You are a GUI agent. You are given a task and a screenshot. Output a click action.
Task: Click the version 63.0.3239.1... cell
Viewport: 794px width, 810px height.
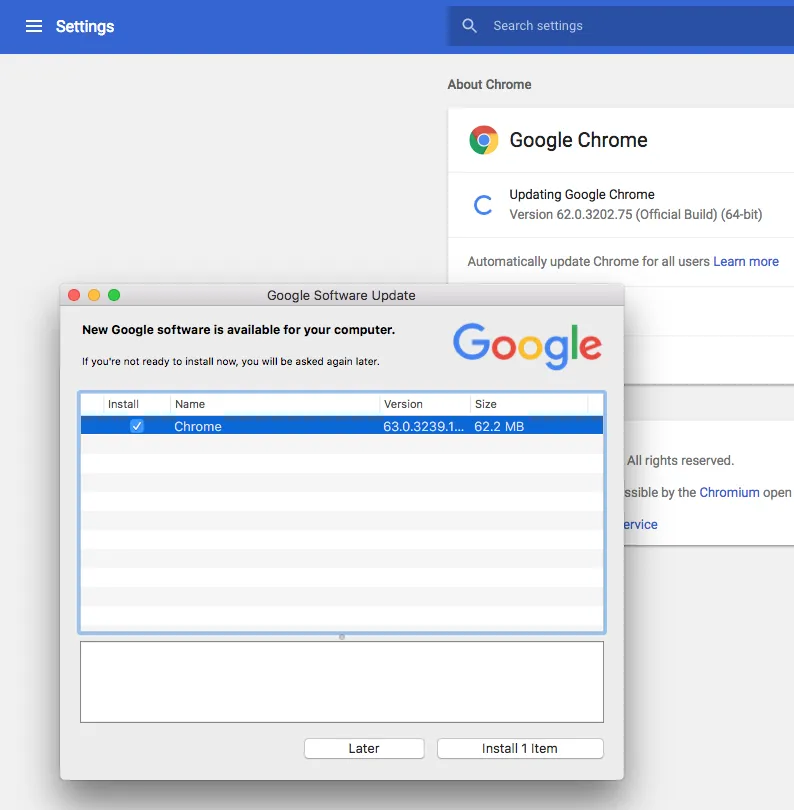click(x=423, y=426)
